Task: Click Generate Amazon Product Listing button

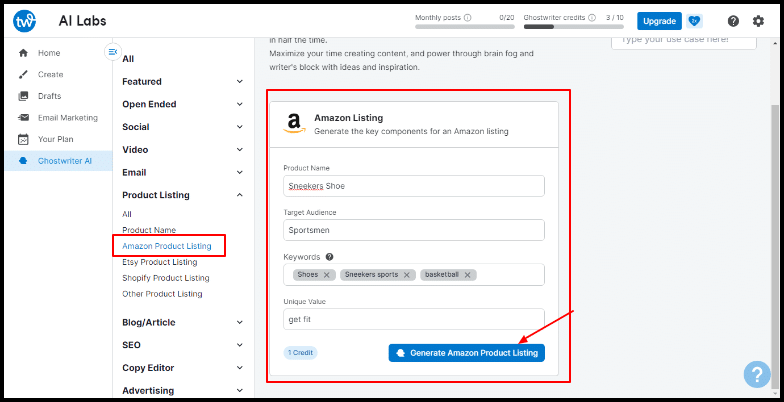Action: (466, 353)
